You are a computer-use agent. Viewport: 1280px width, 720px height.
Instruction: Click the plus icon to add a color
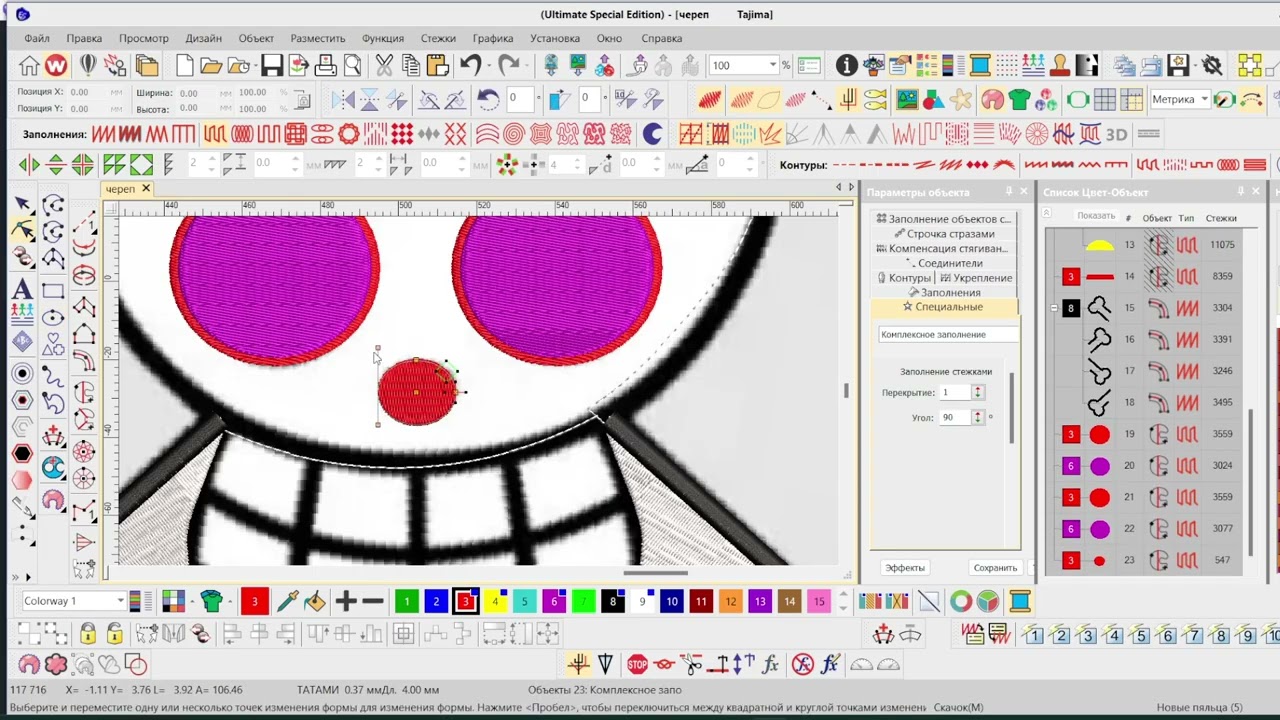[346, 601]
